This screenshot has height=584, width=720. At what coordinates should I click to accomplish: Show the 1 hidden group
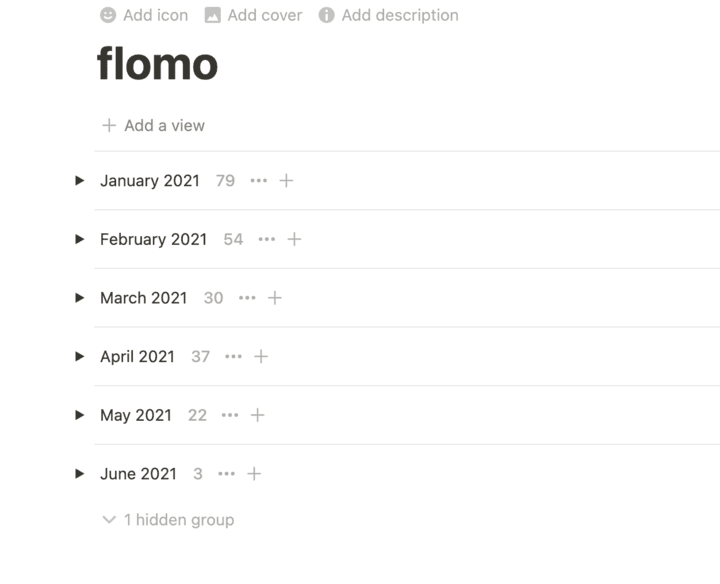pyautogui.click(x=168, y=520)
